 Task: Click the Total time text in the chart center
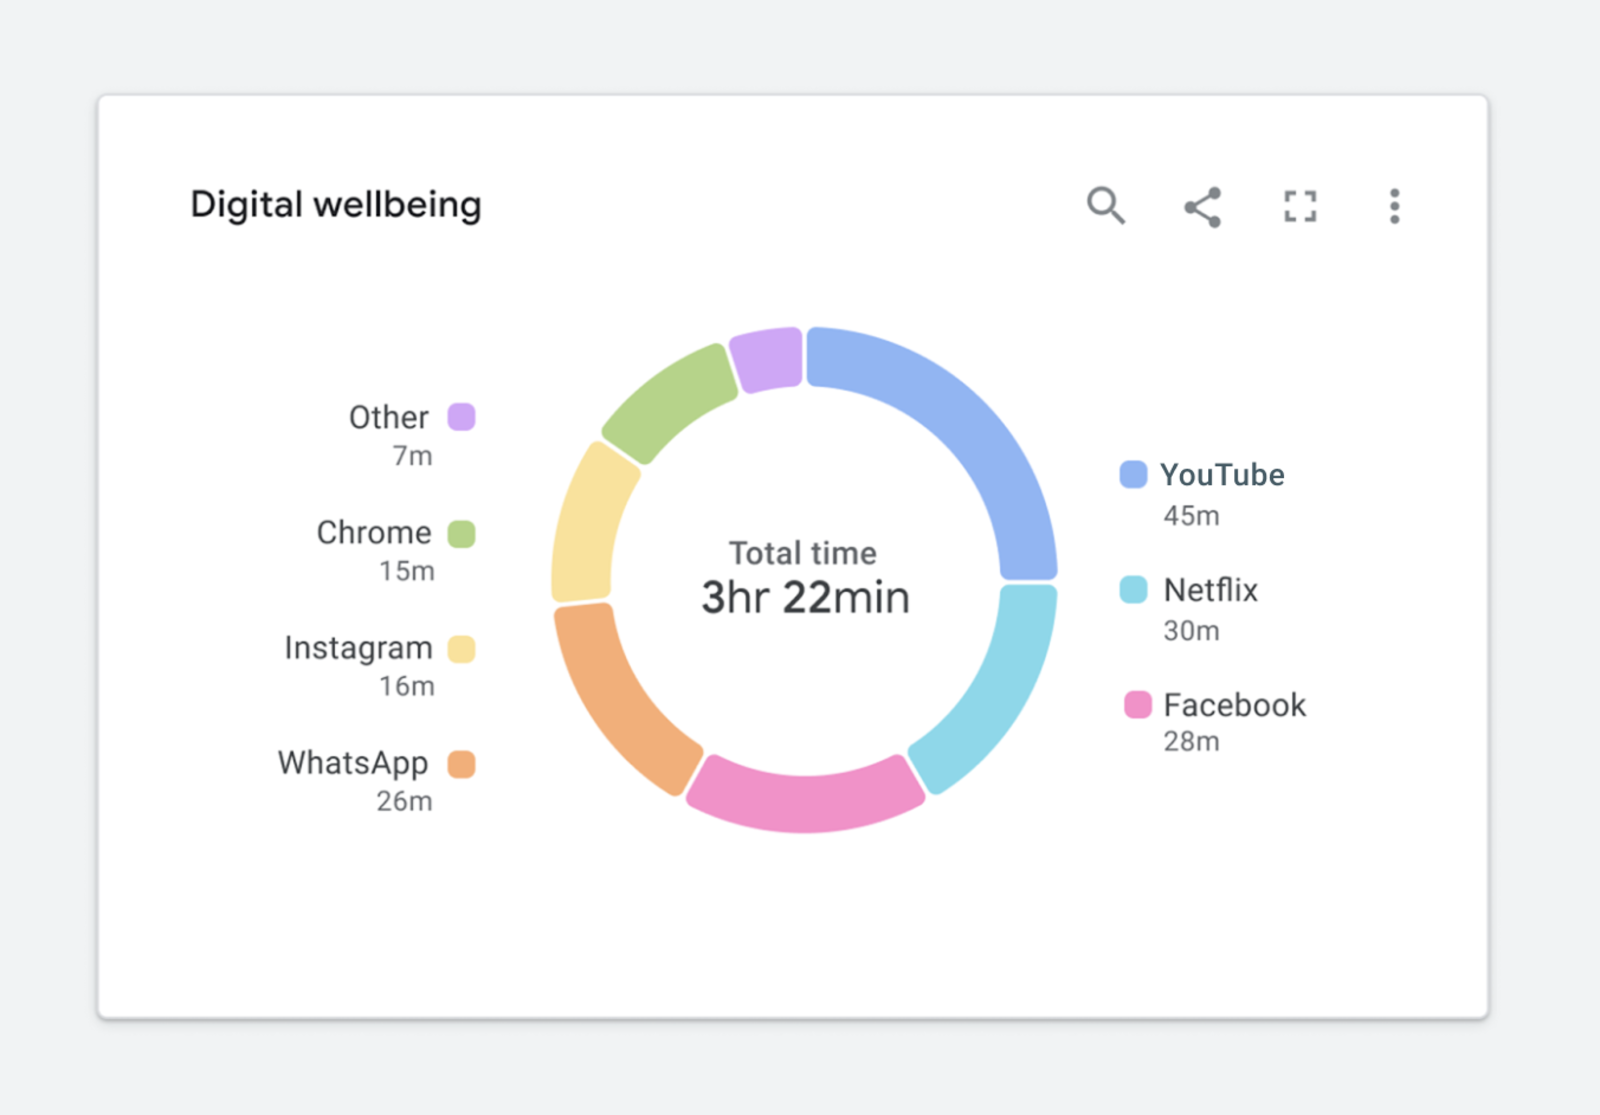801,553
